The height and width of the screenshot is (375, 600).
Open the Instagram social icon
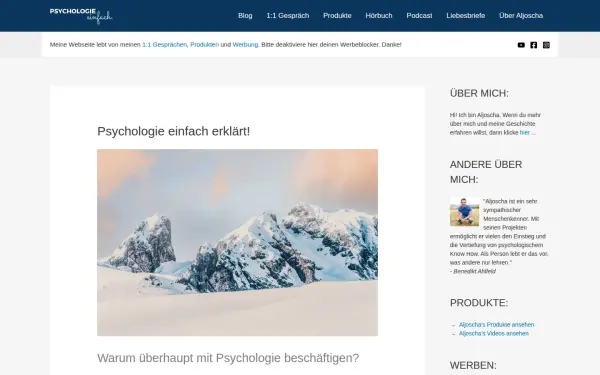[546, 45]
